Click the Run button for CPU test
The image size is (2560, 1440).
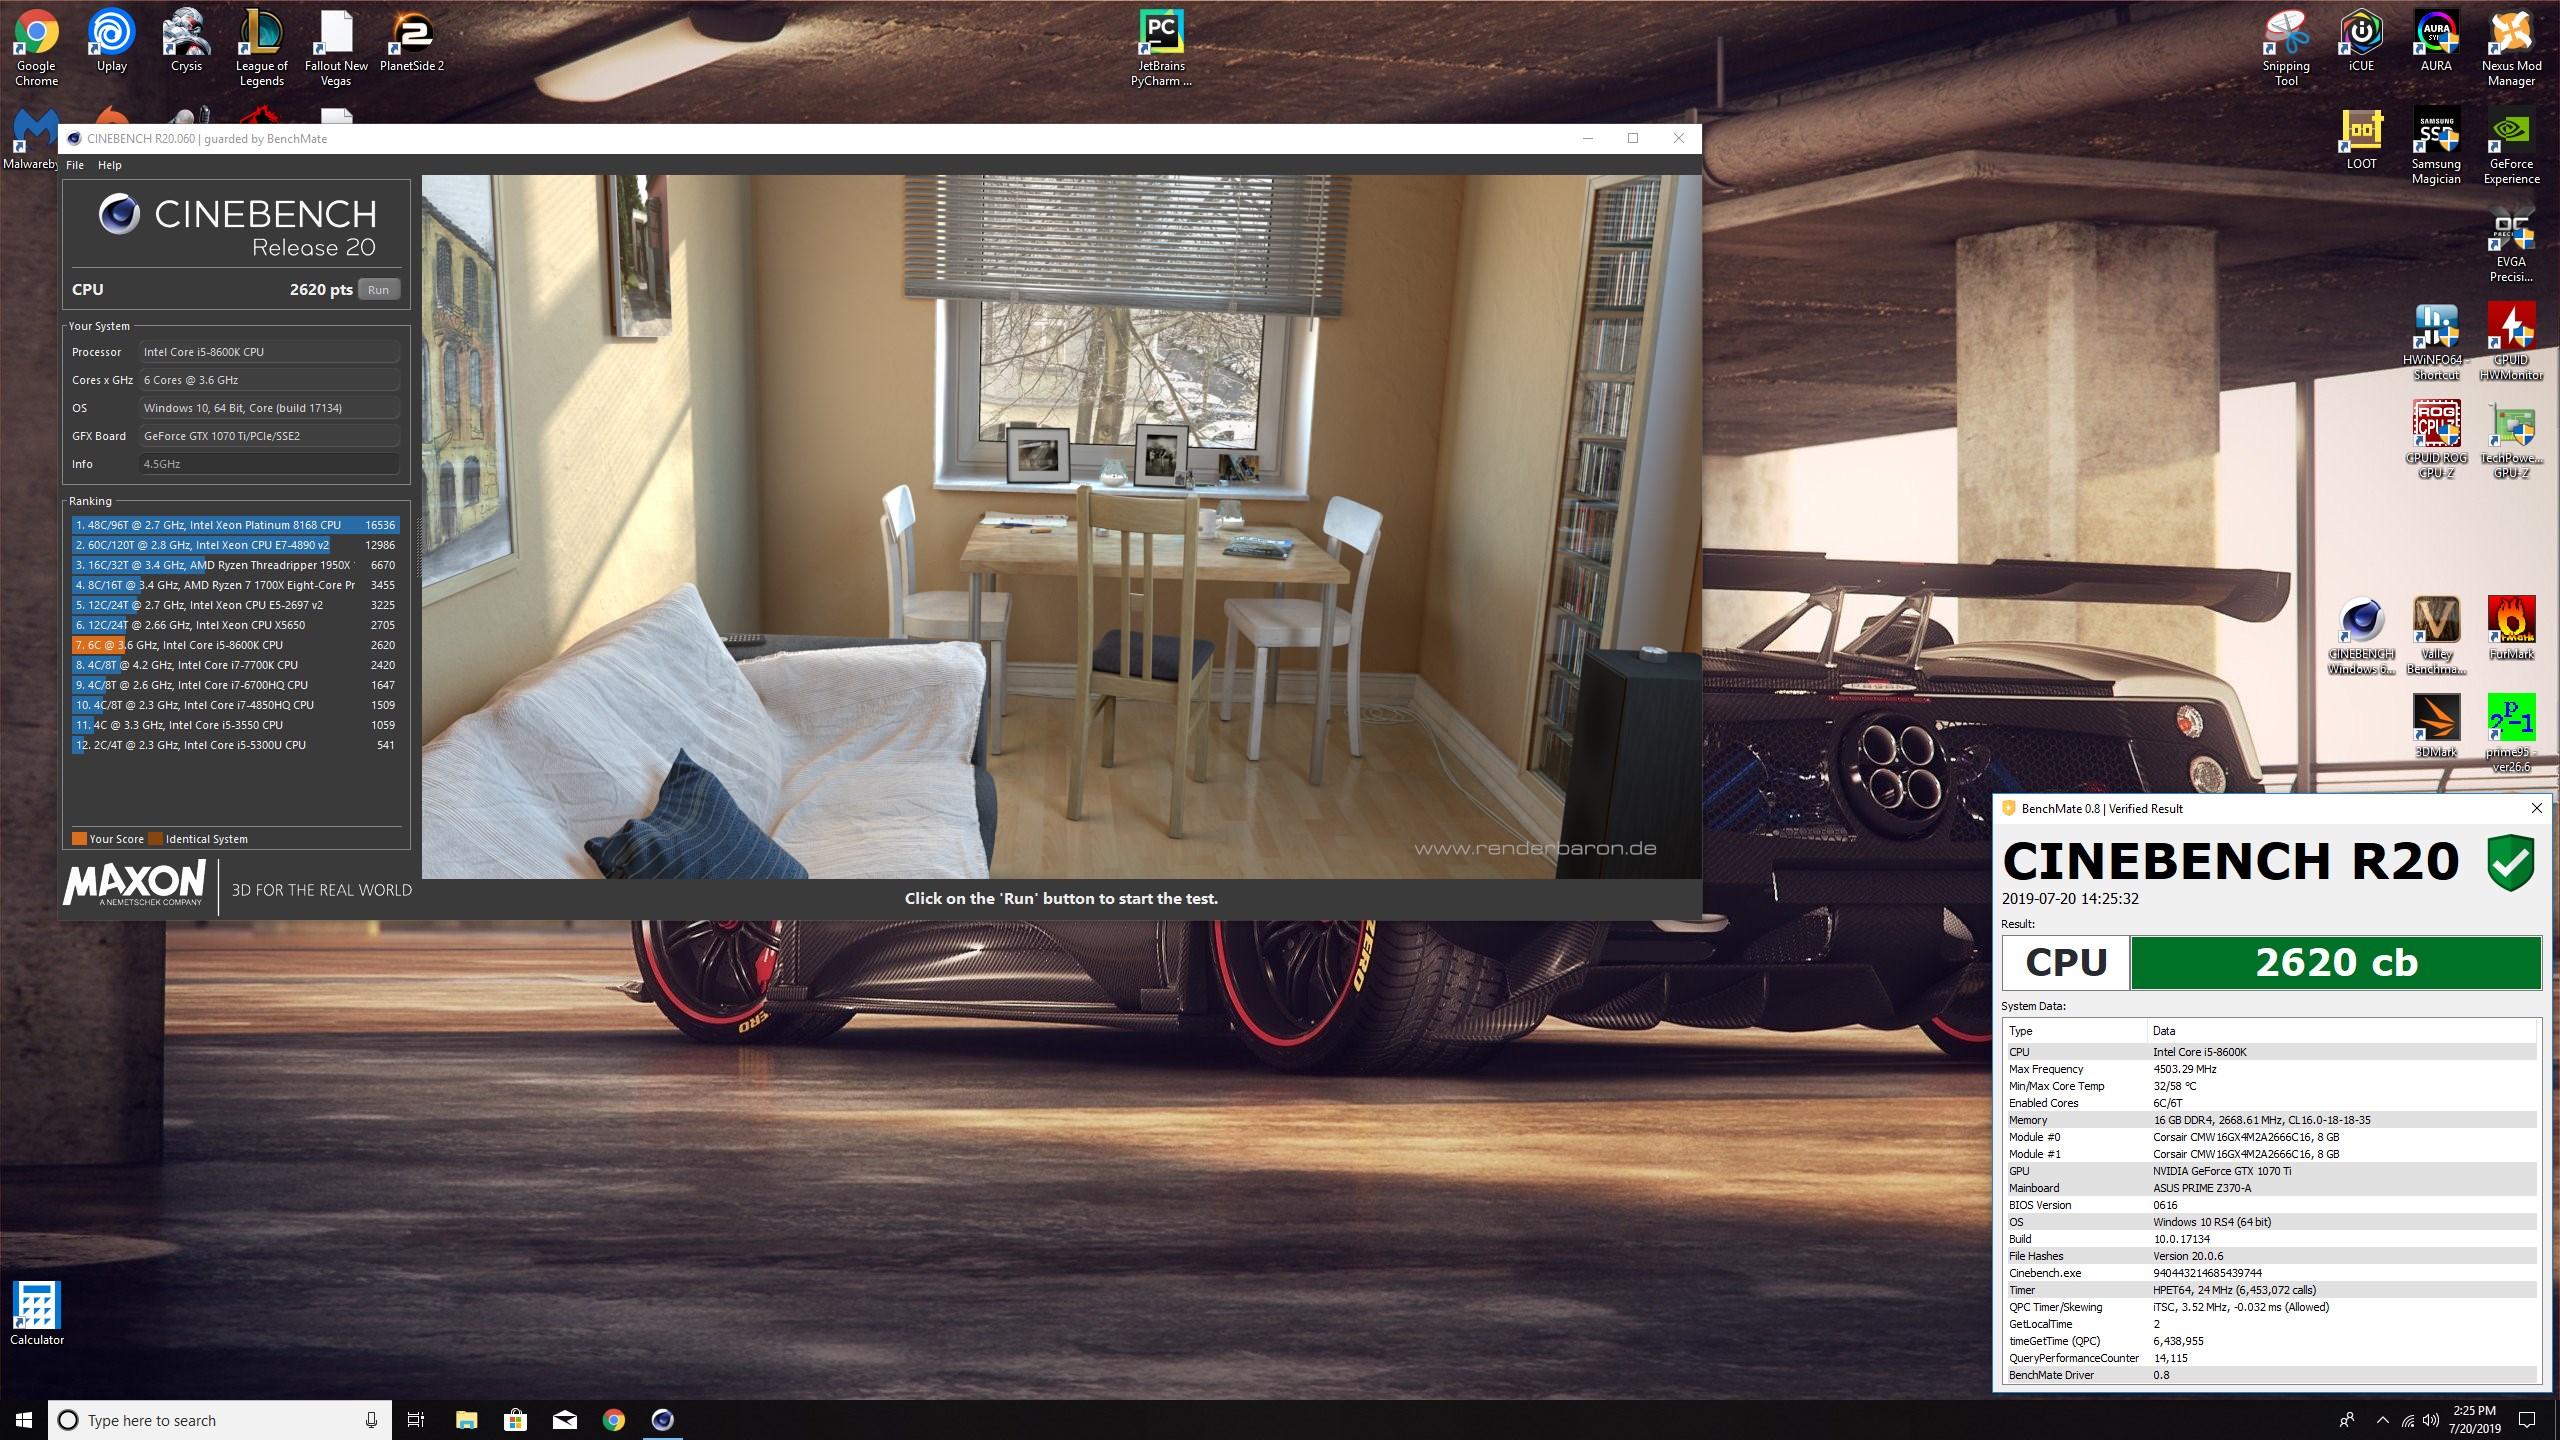pyautogui.click(x=378, y=290)
